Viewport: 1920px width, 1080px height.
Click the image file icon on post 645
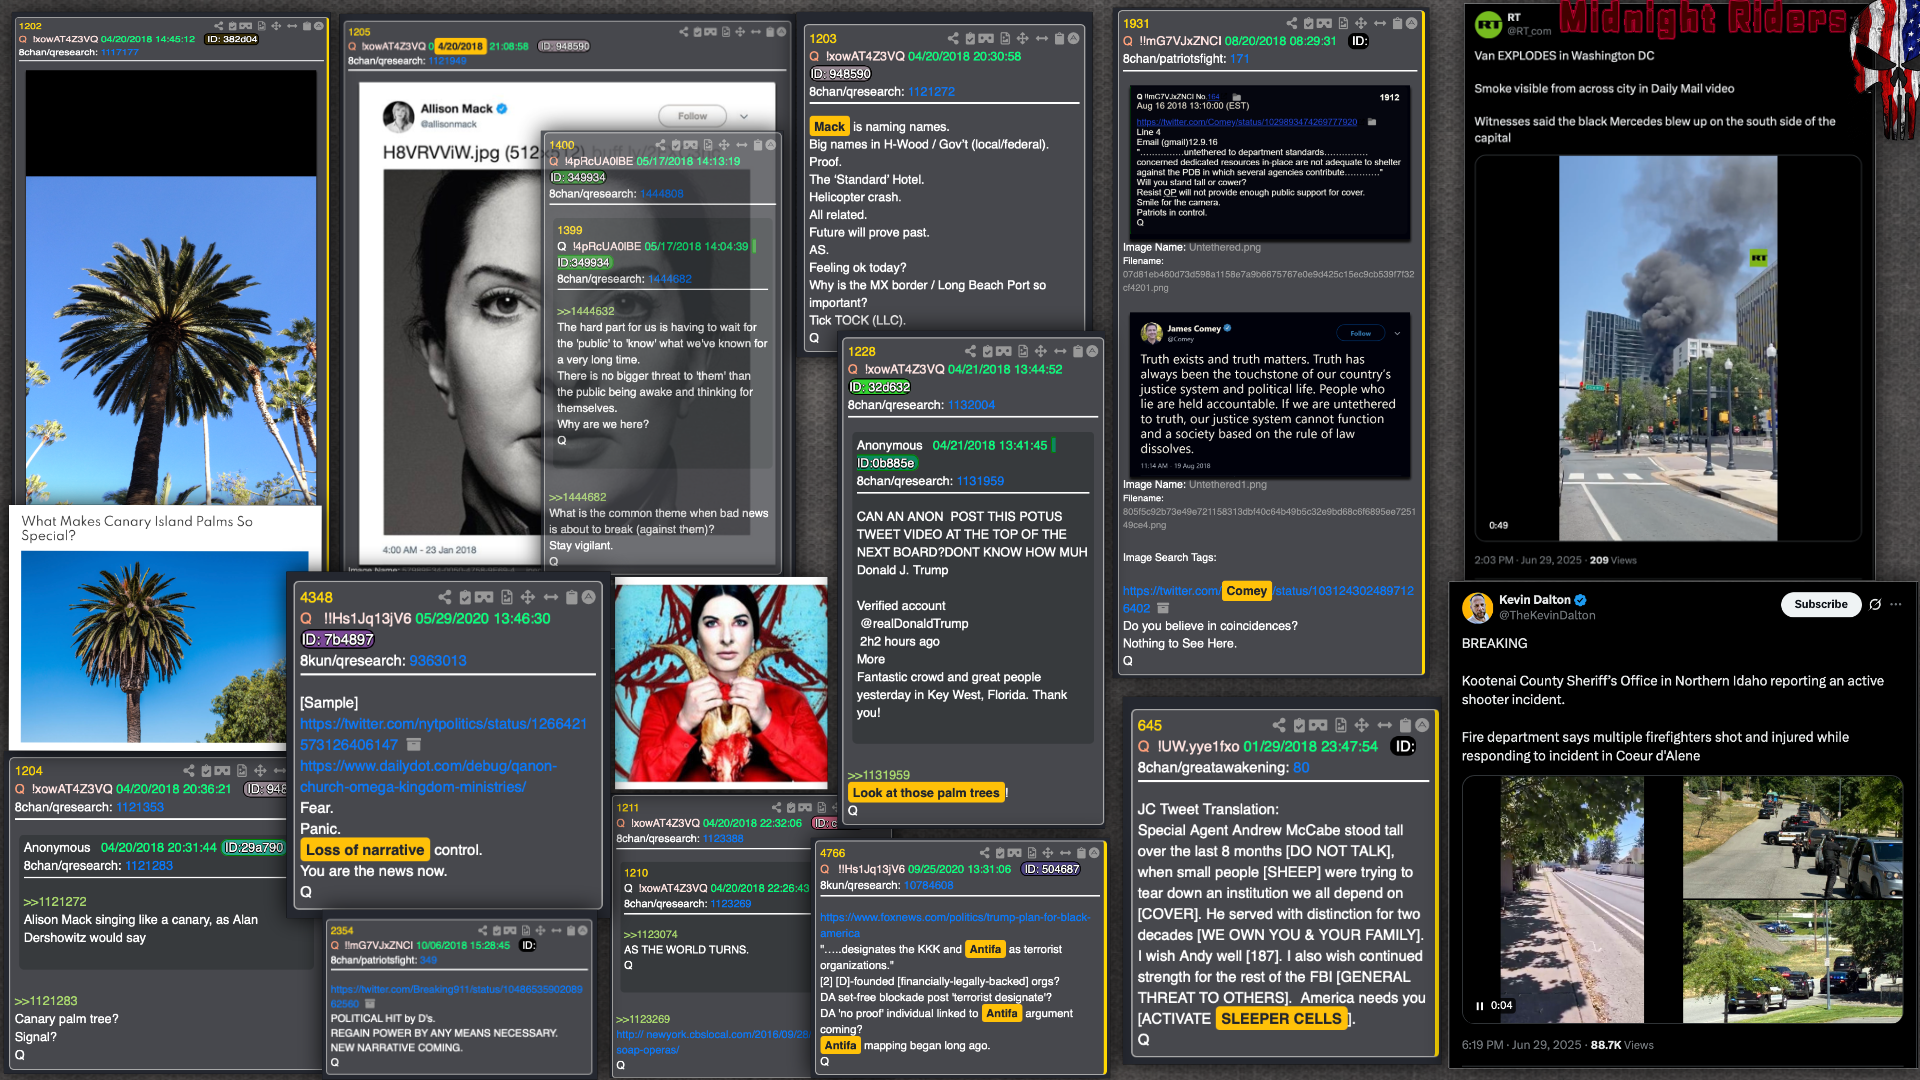pyautogui.click(x=1340, y=725)
